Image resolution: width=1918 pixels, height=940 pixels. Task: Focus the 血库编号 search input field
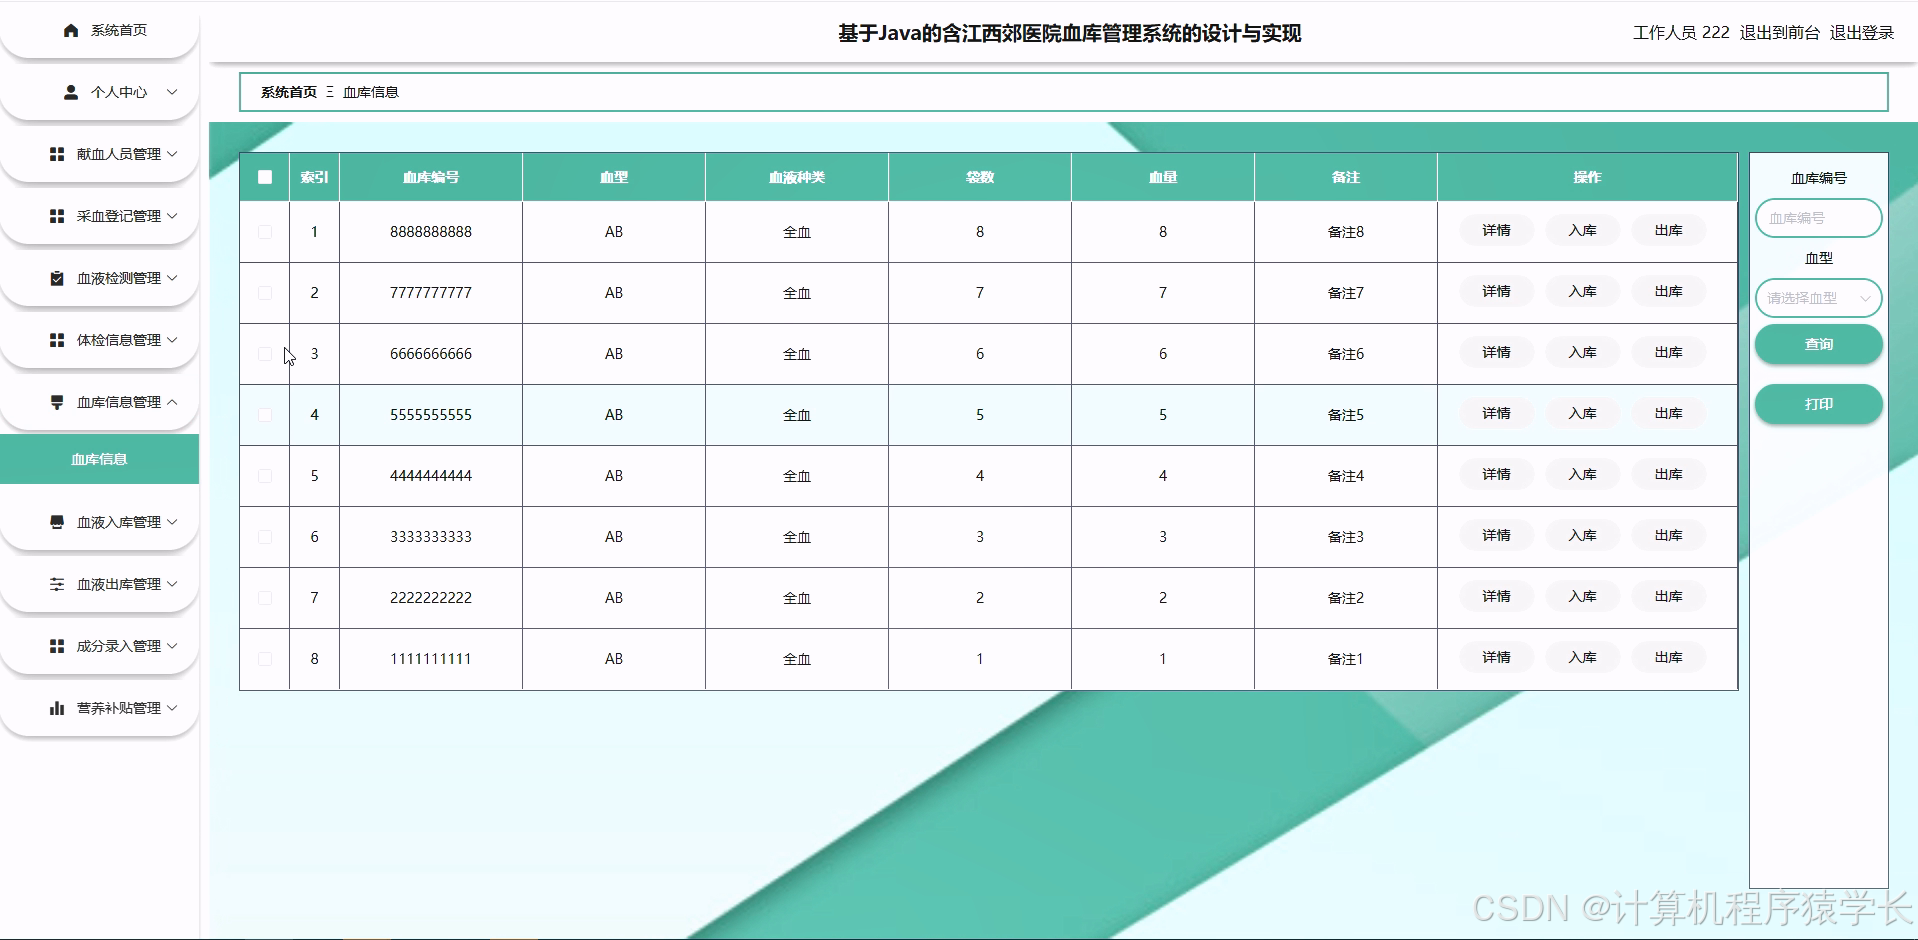click(1818, 218)
